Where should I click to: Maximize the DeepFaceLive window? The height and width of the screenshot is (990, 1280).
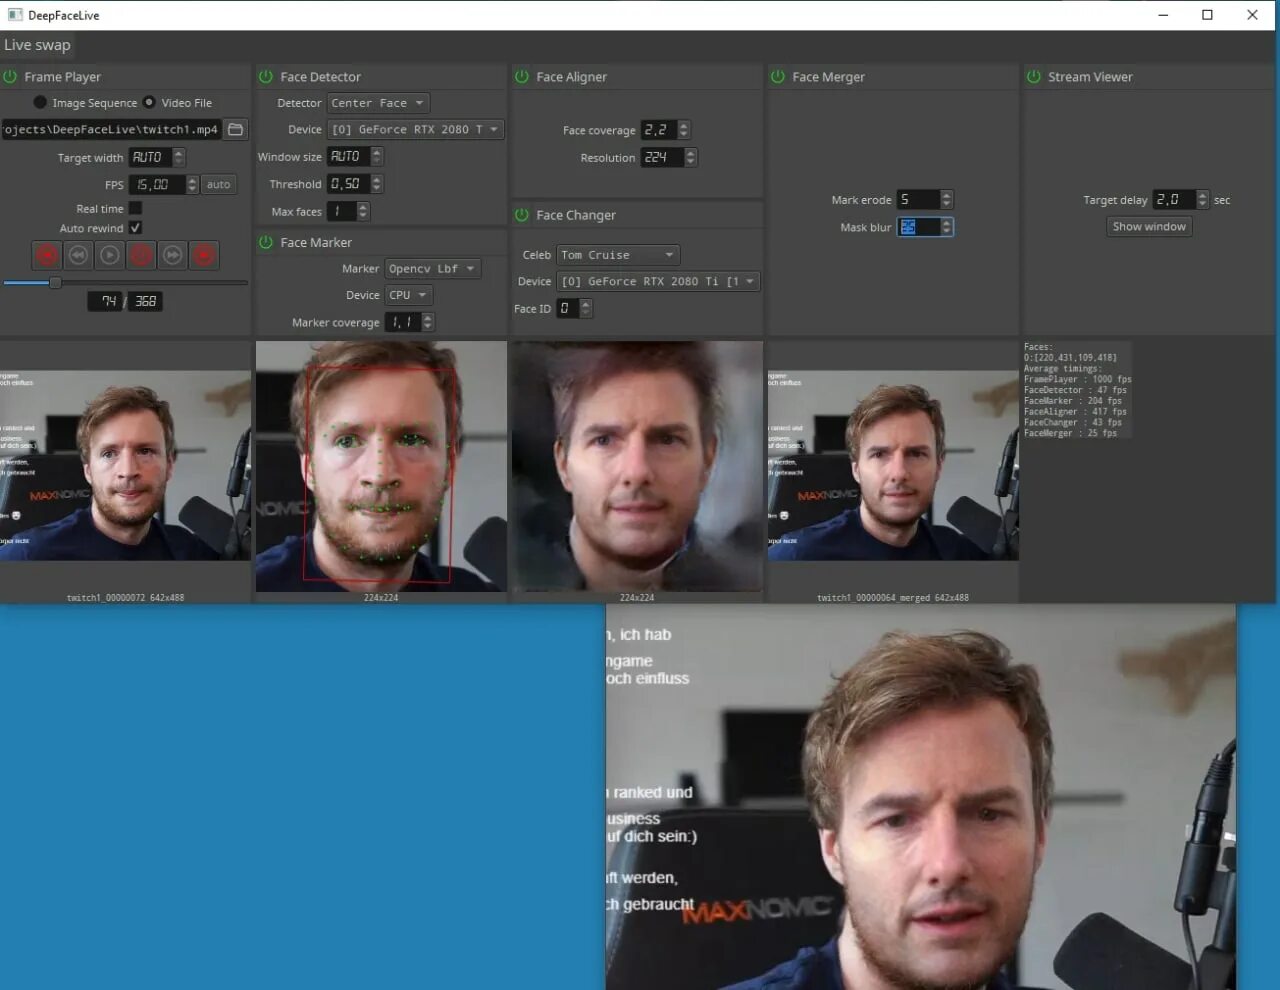tap(1207, 15)
